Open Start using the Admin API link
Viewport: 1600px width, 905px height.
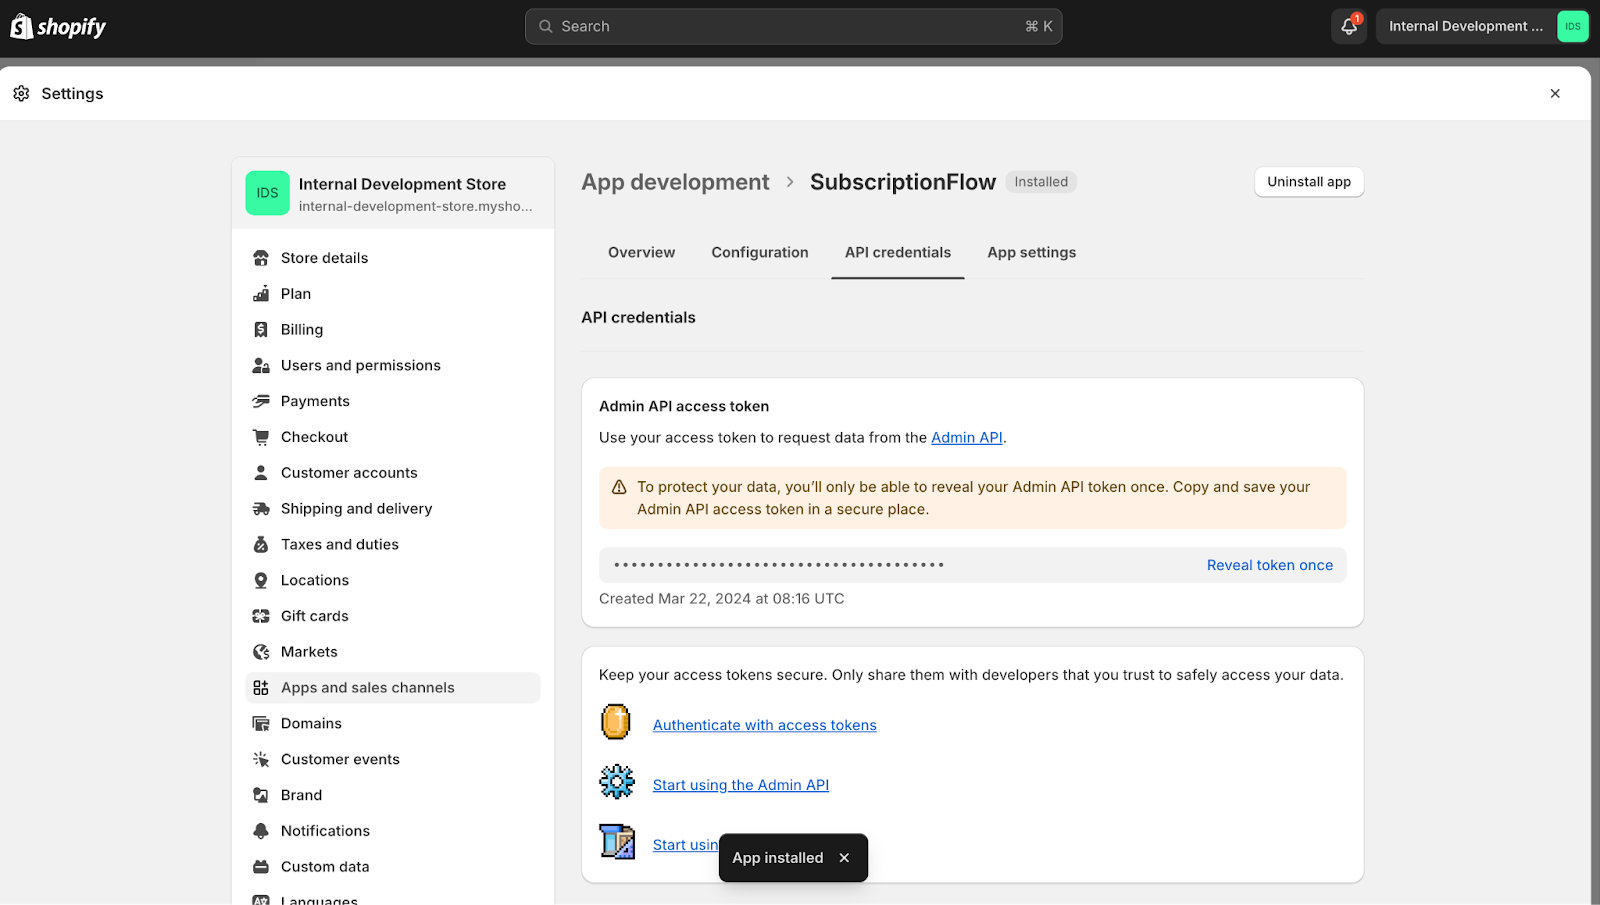click(x=741, y=785)
